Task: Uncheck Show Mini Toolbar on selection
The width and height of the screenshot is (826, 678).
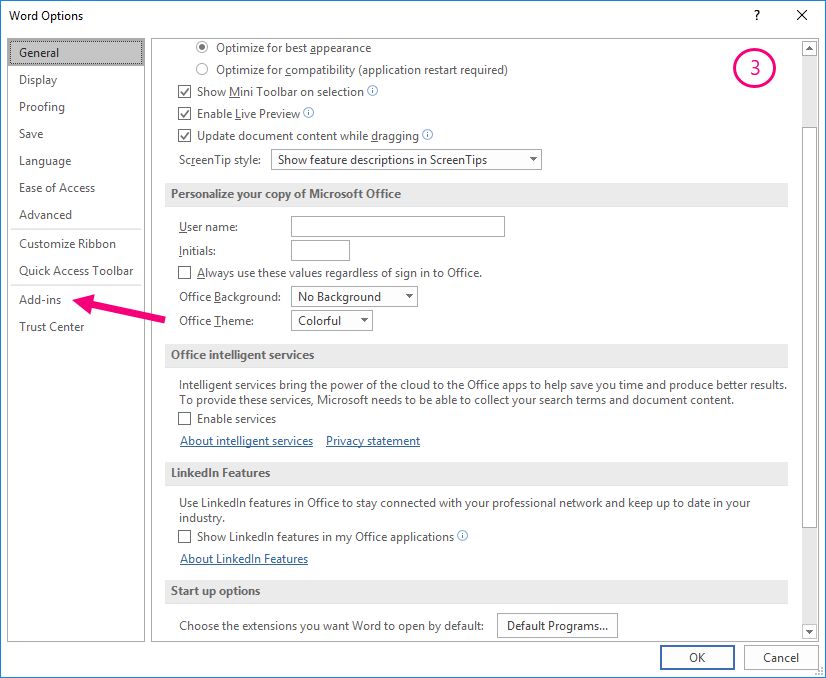Action: click(184, 92)
